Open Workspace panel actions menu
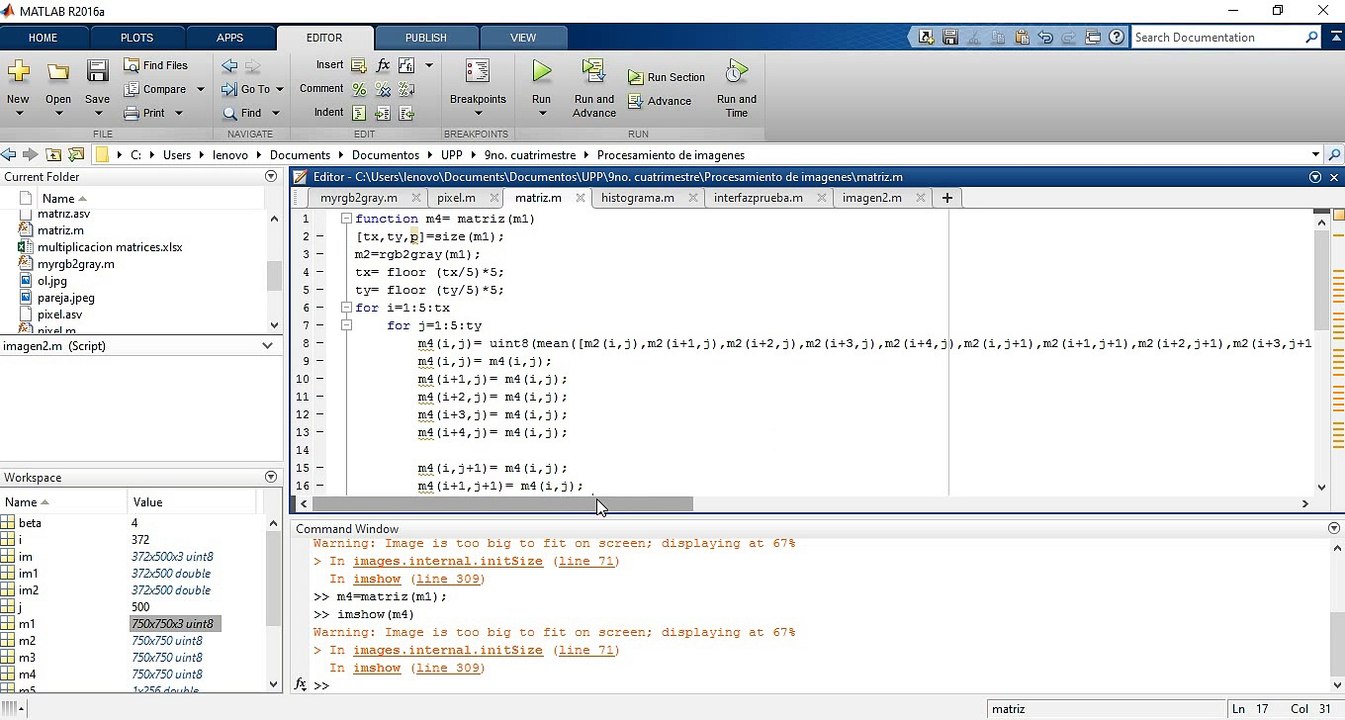Screen dimensions: 1345x720 coord(271,477)
